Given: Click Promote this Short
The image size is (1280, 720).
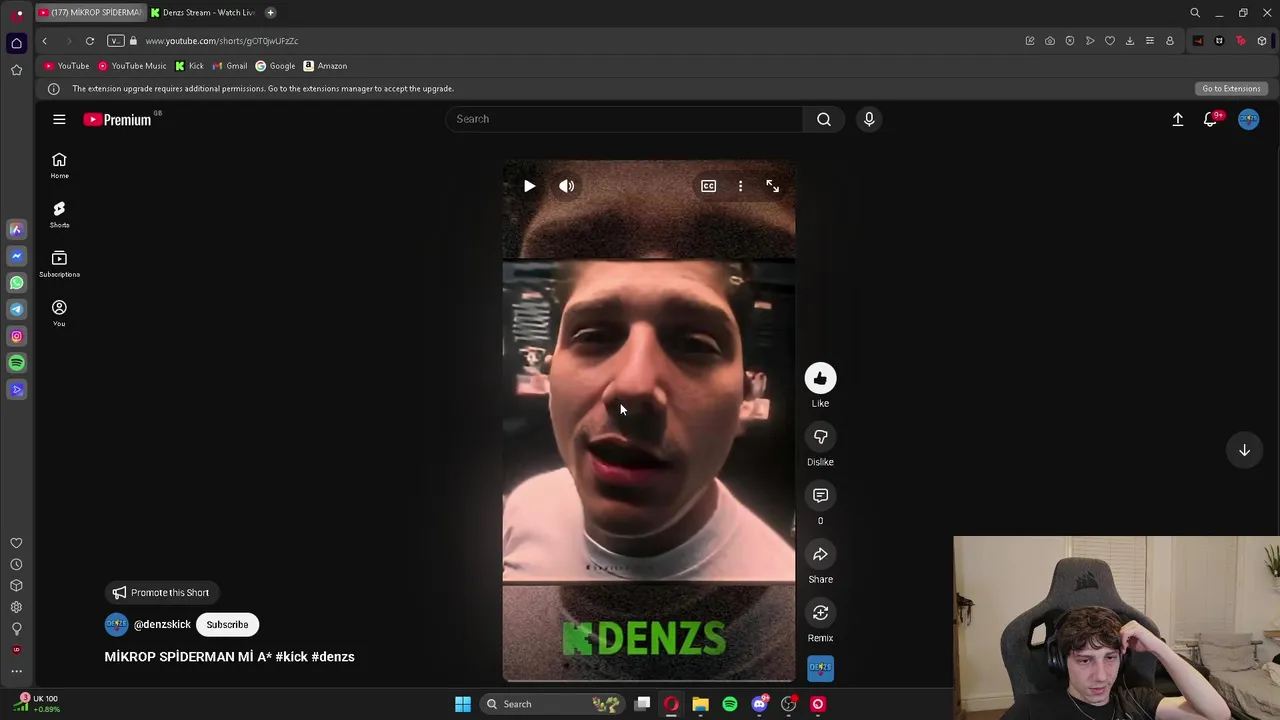Looking at the screenshot, I should [161, 593].
